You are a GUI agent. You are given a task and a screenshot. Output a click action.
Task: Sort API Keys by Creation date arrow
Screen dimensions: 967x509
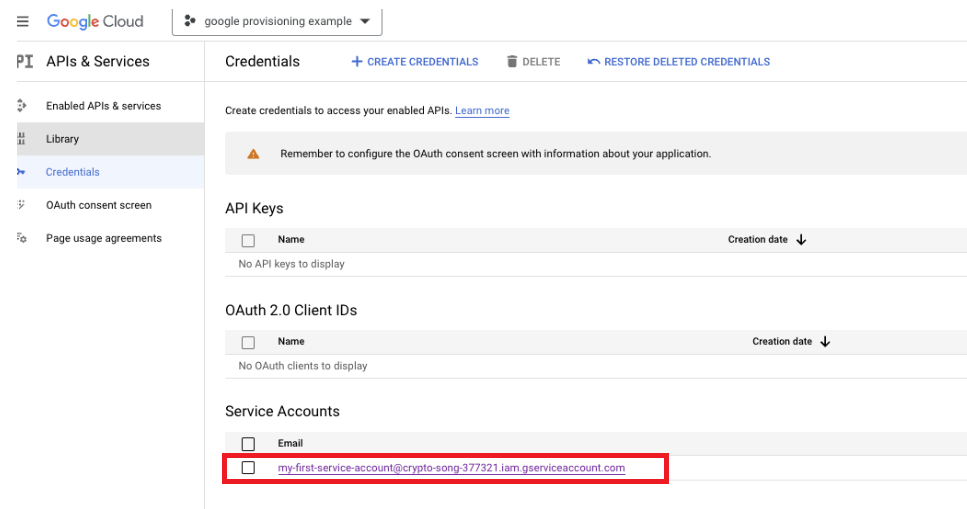(x=801, y=239)
